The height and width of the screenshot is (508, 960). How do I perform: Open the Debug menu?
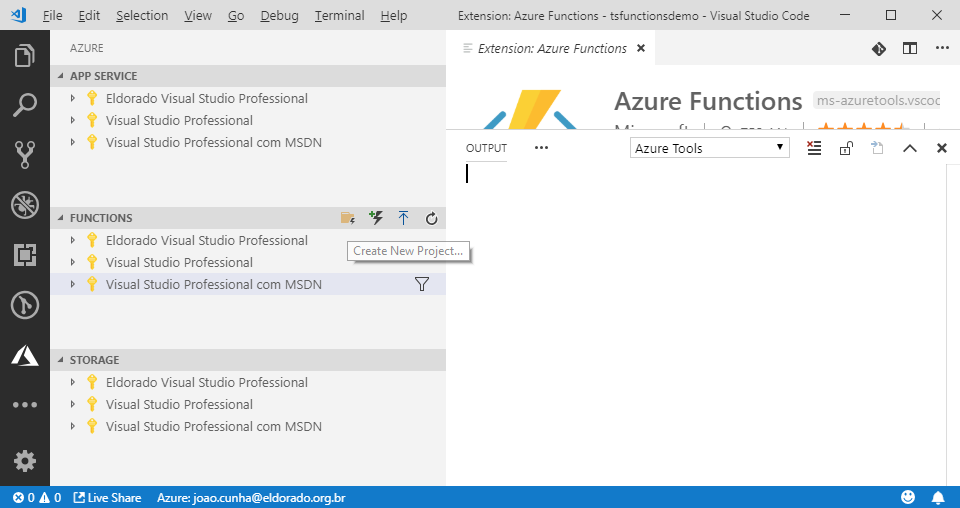279,15
